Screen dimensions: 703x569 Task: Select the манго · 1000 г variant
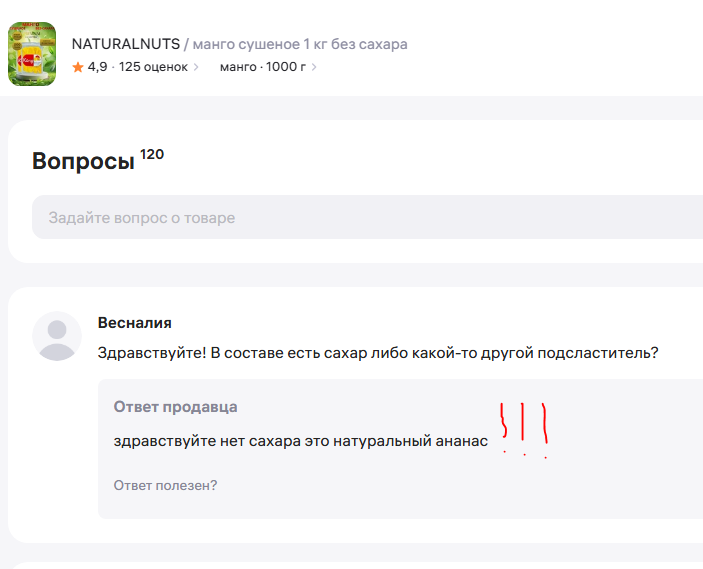263,67
